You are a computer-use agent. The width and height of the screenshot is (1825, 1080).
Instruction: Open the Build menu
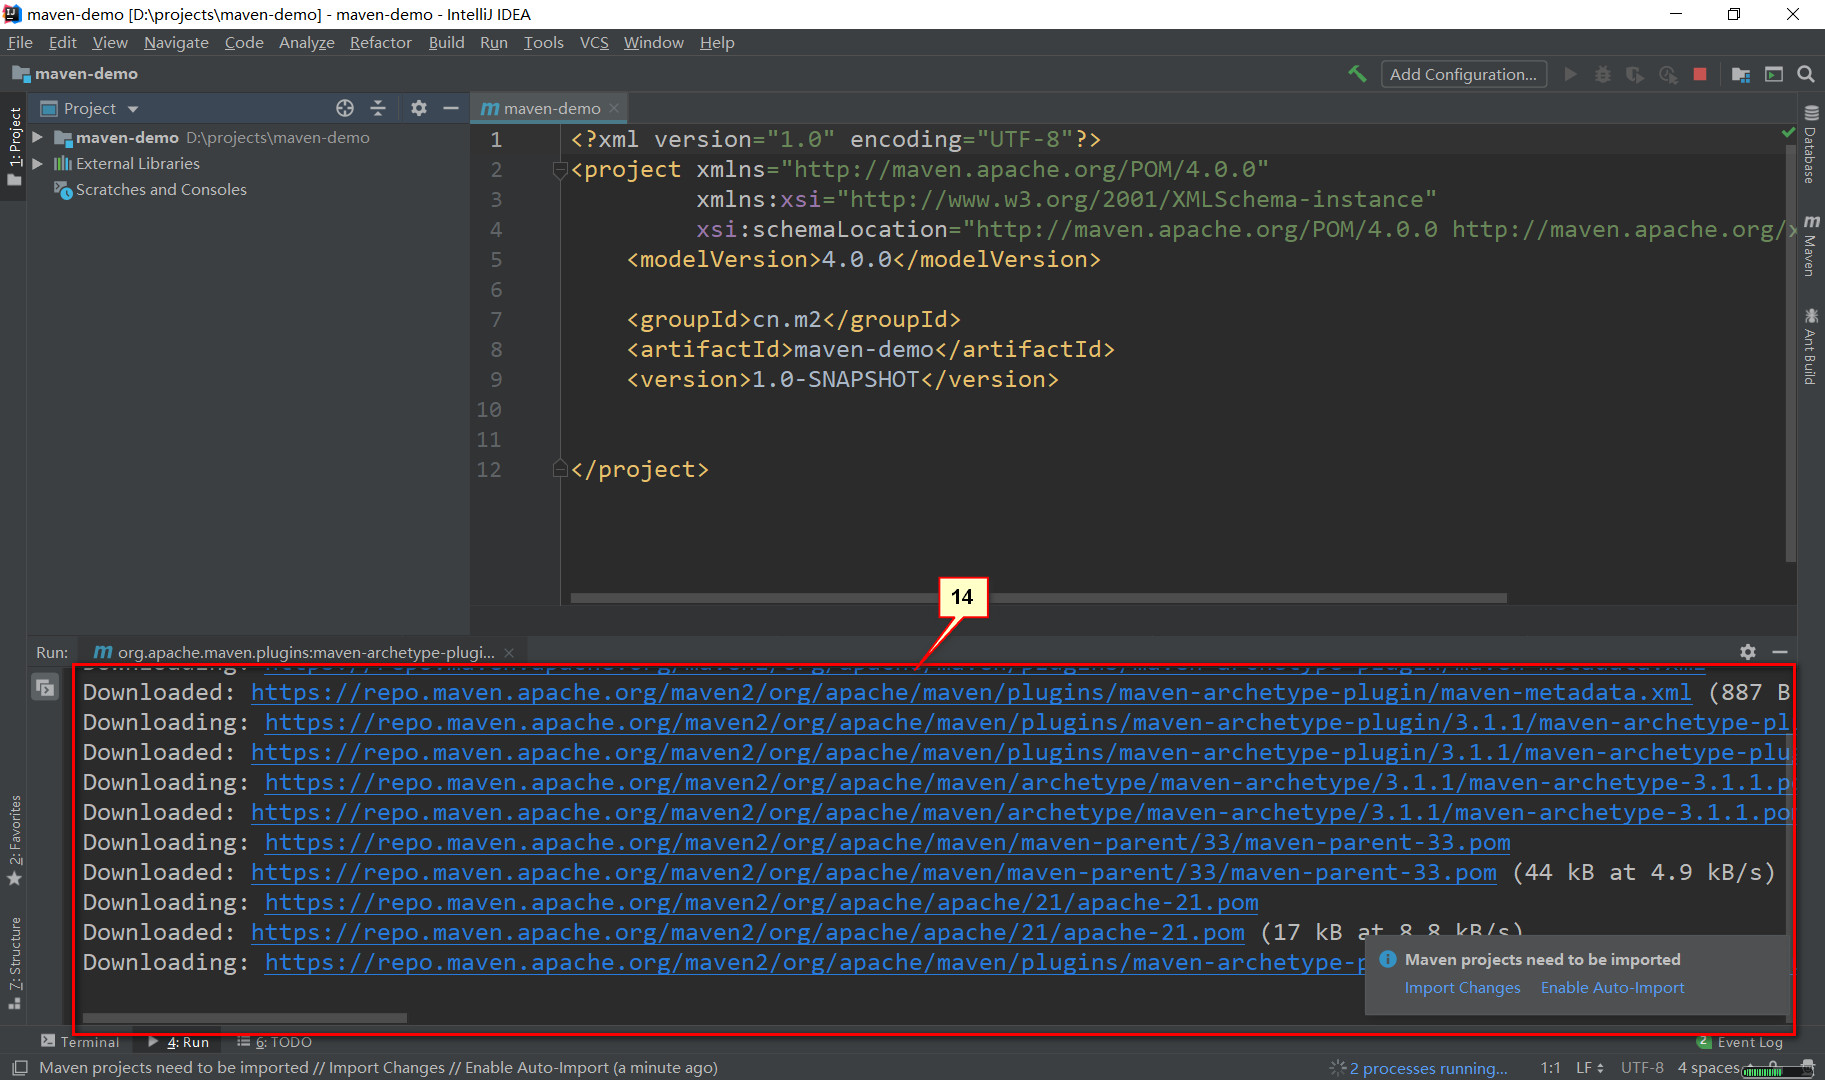(446, 42)
